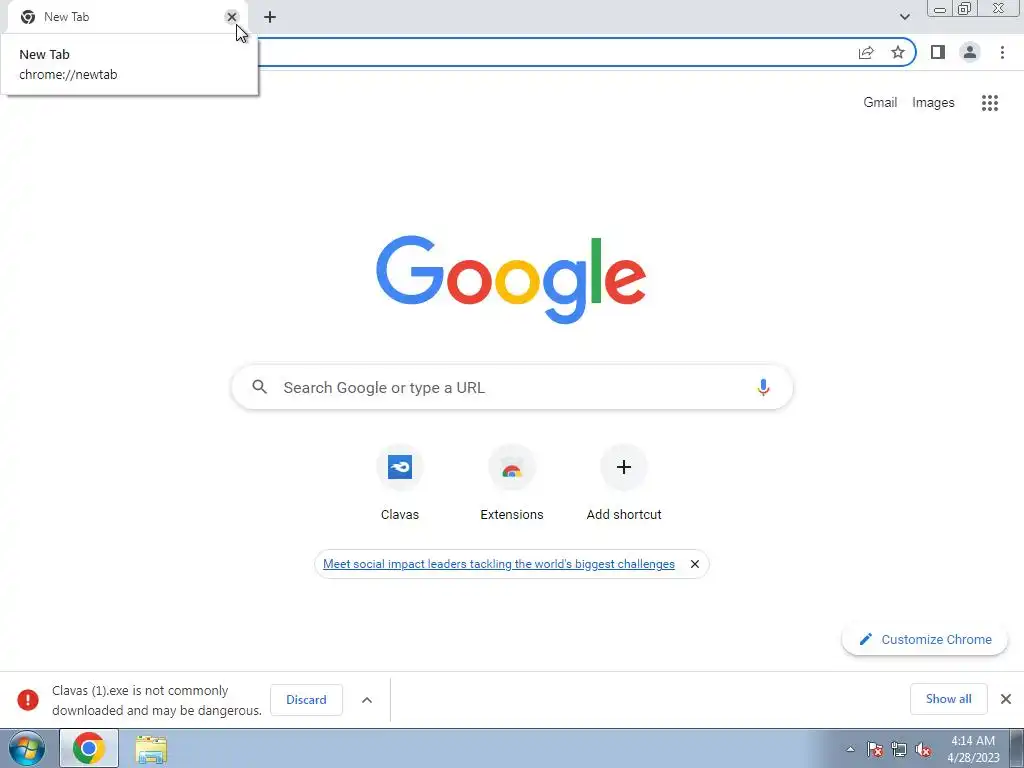
Task: Click the magnifier icon in search box
Action: [259, 387]
